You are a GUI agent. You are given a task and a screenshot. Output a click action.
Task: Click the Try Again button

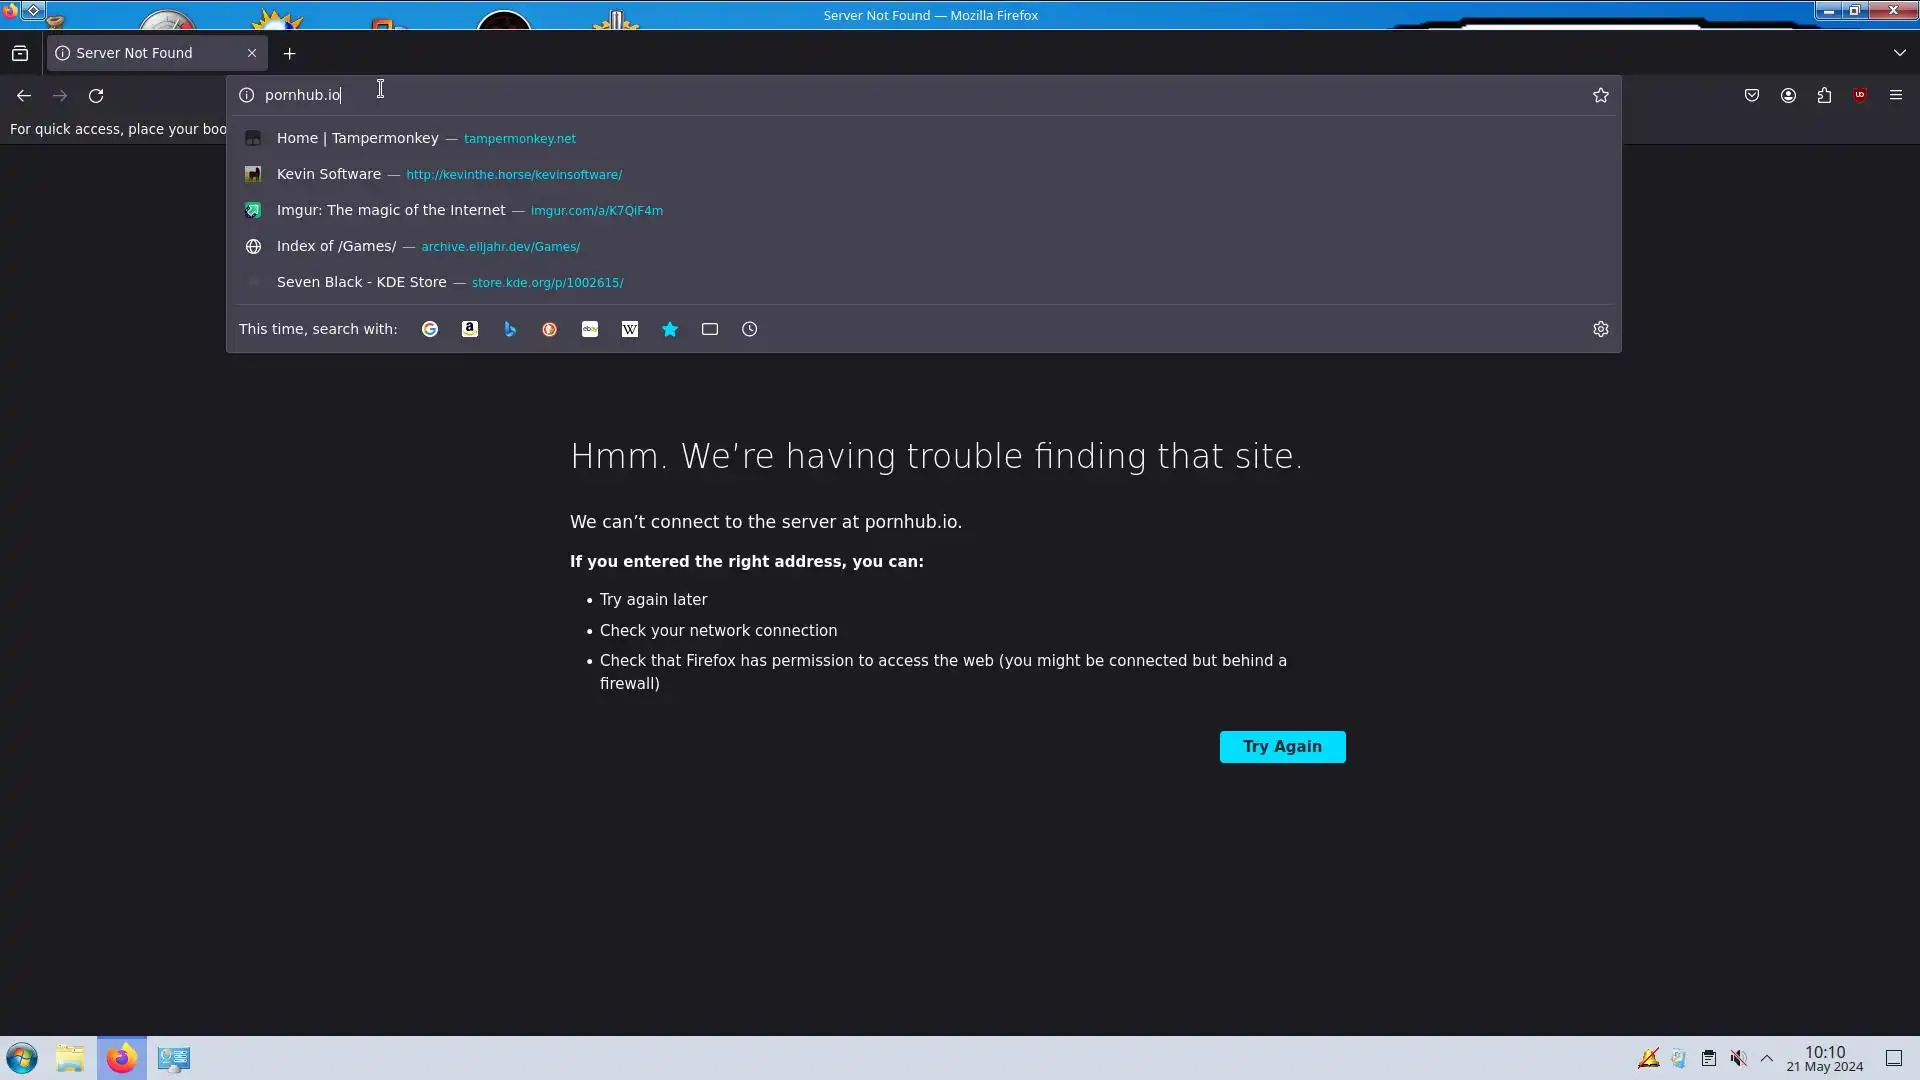1282,747
